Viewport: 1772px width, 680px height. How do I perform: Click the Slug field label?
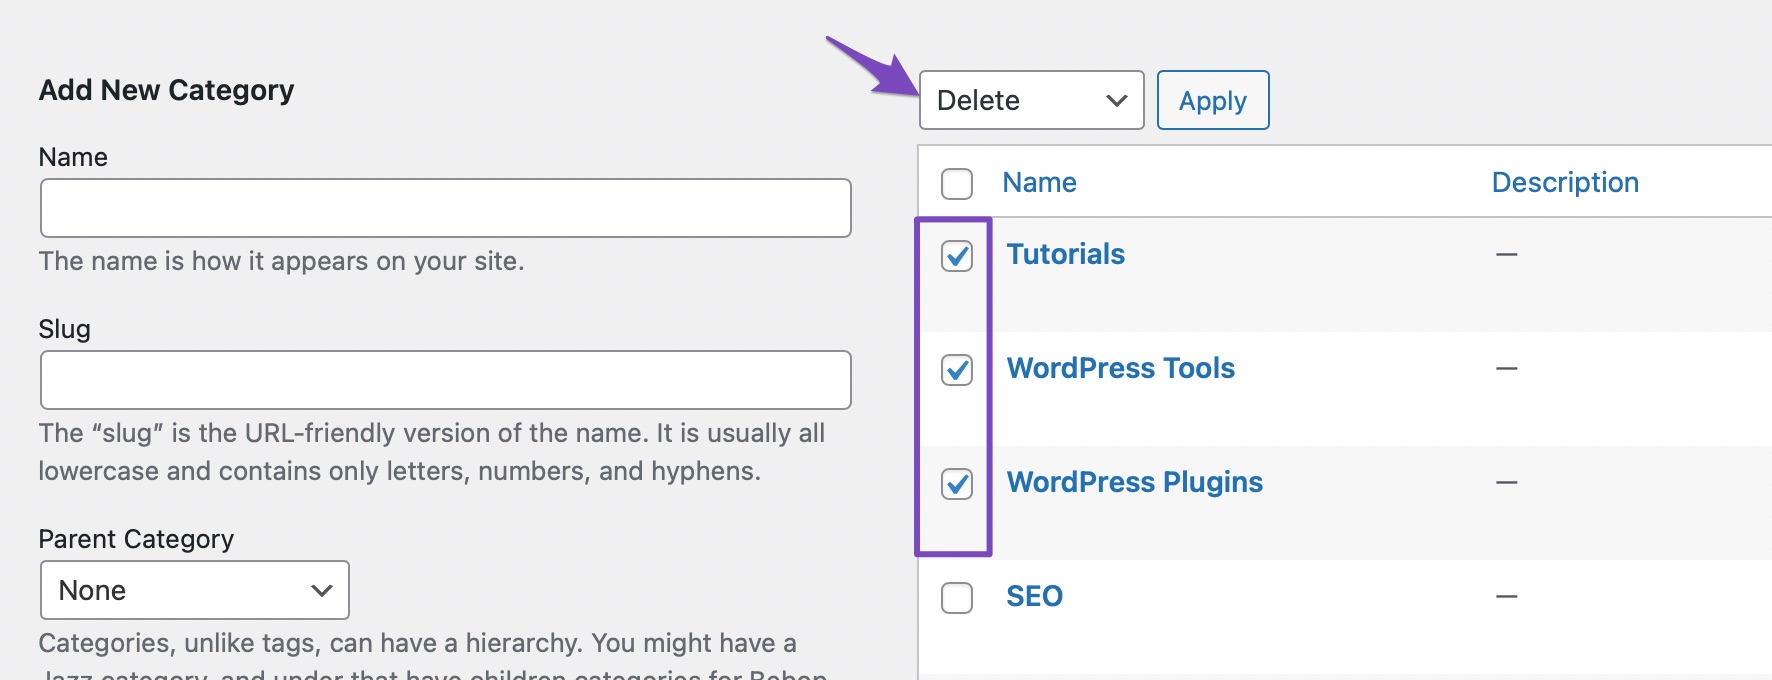click(x=65, y=329)
